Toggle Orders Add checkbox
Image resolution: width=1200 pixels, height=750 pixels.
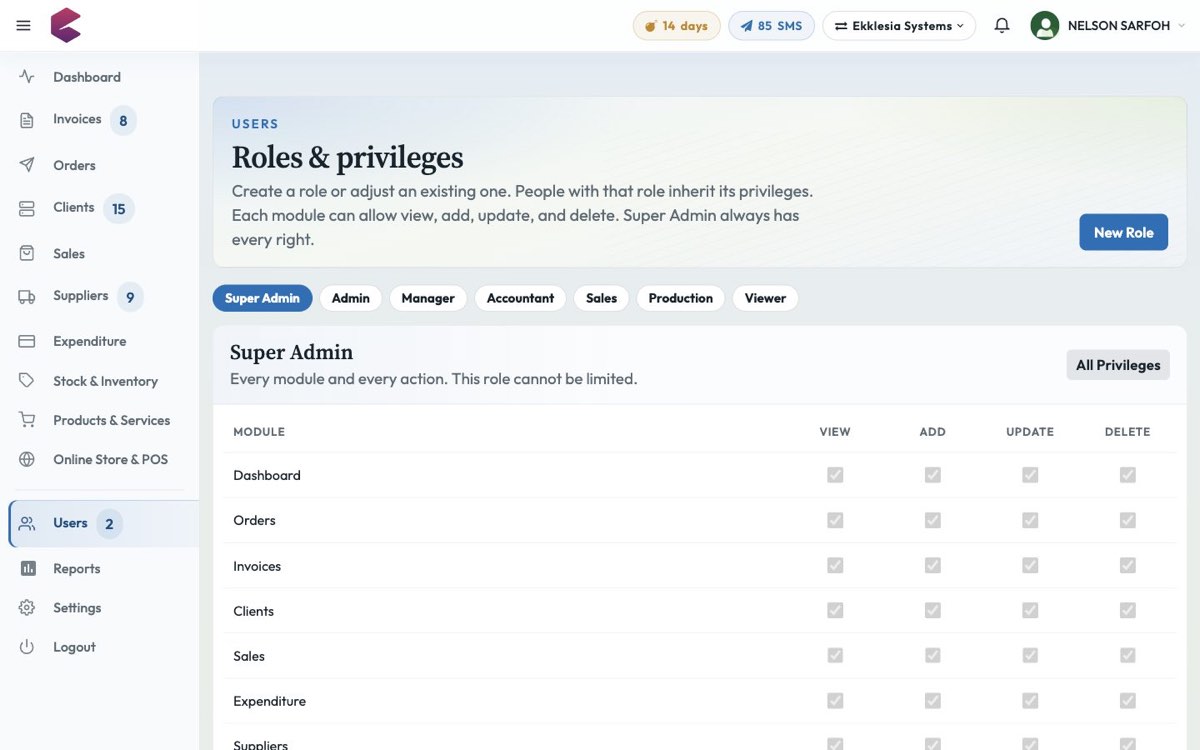click(x=932, y=520)
